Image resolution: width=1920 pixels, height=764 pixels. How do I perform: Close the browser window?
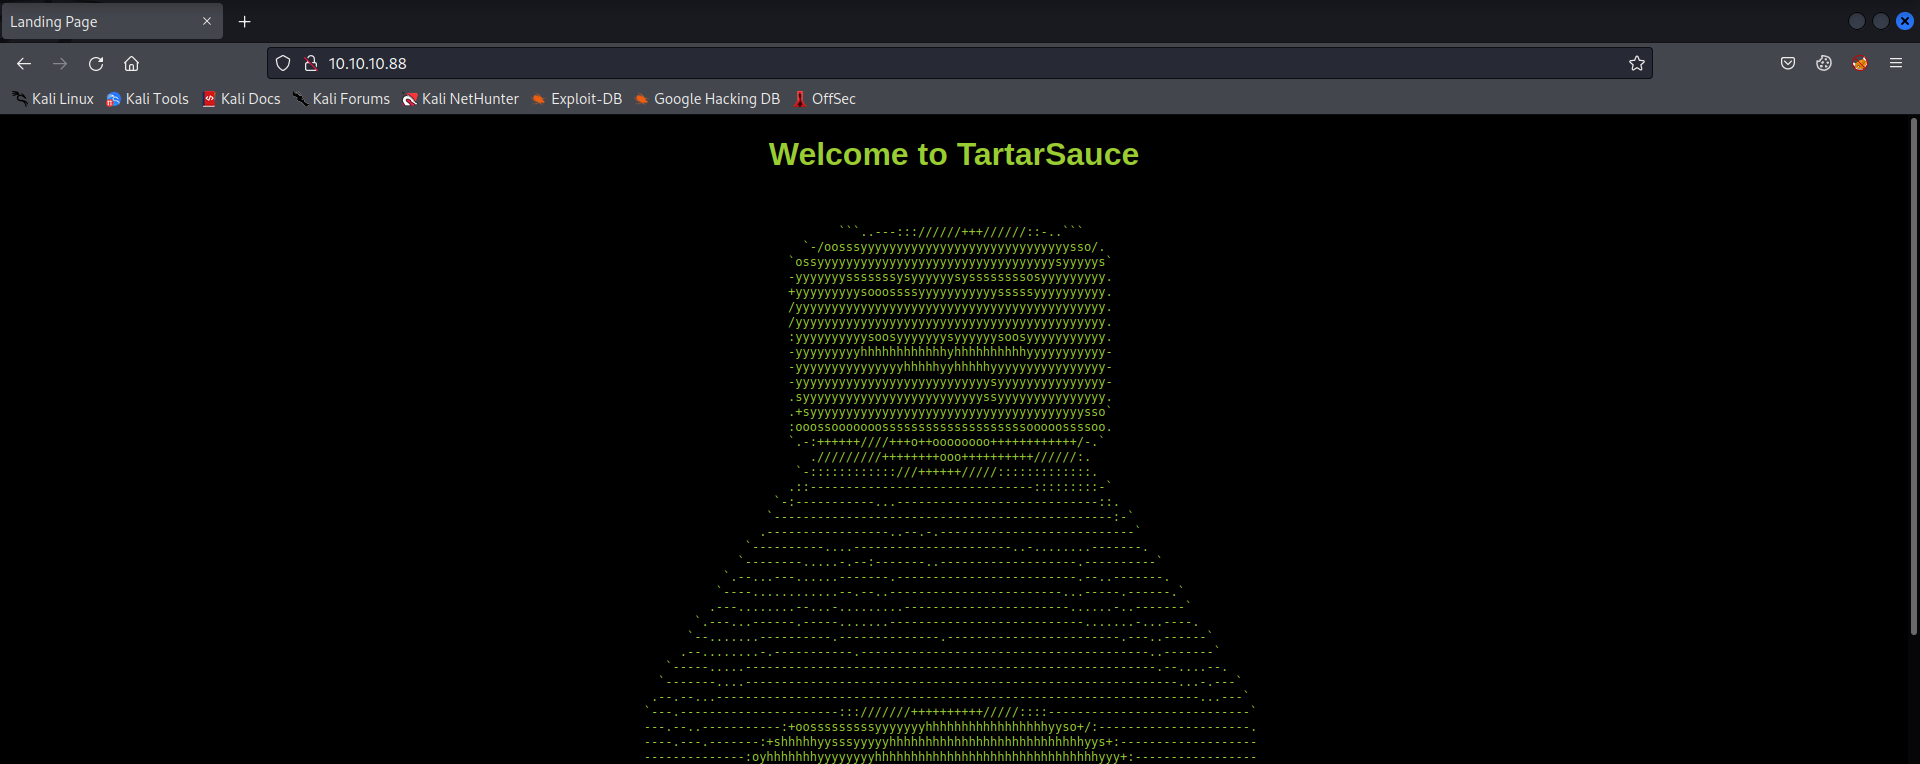pyautogui.click(x=1905, y=21)
